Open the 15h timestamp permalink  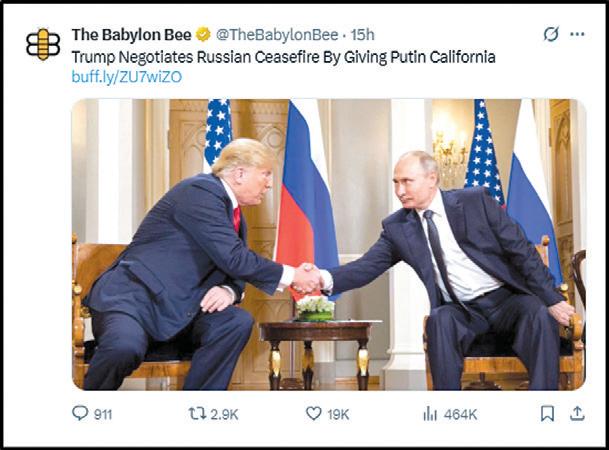(362, 35)
